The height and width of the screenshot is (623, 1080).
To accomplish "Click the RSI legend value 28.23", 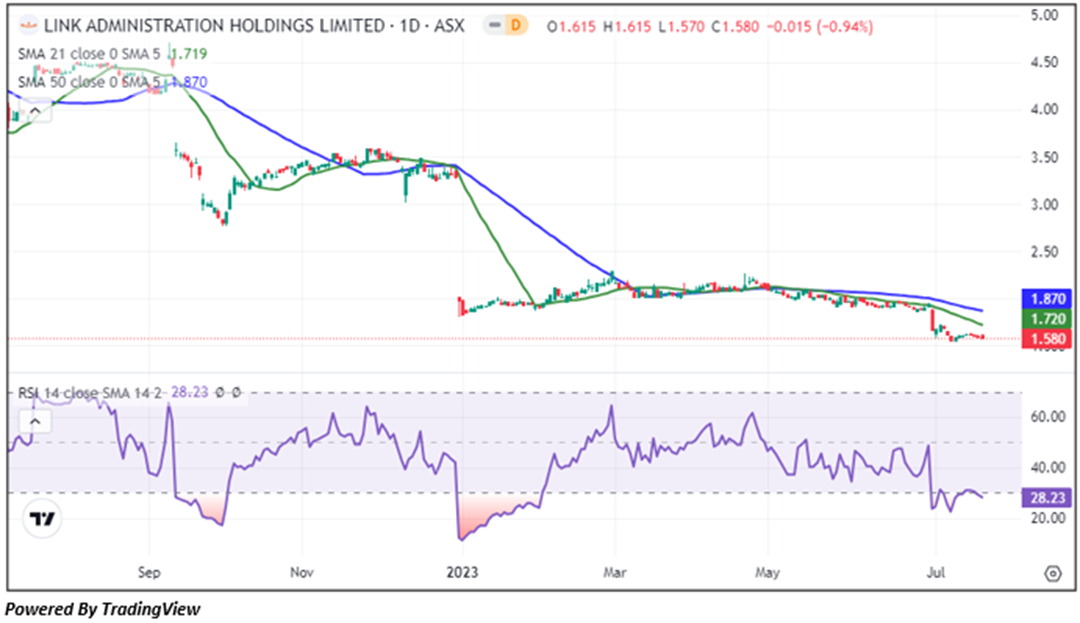I will coord(189,392).
